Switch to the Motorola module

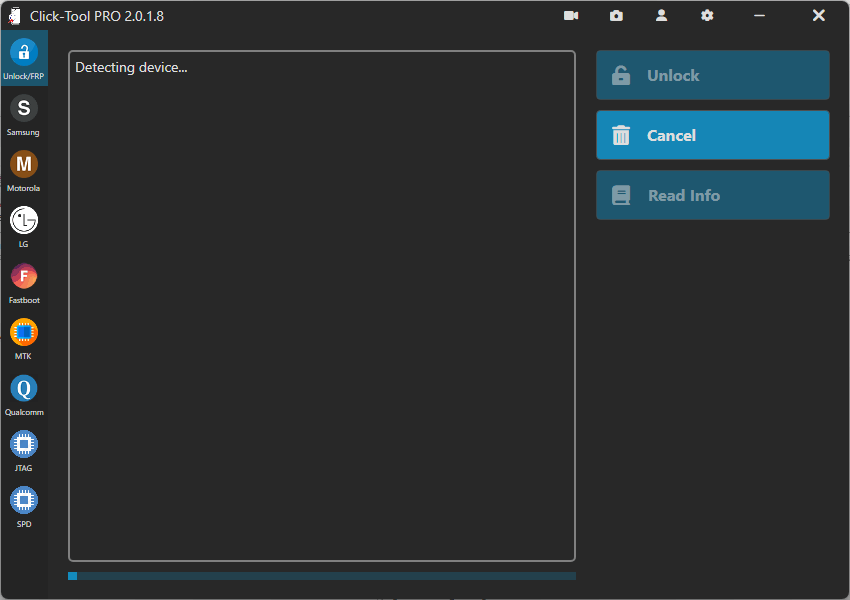(x=23, y=164)
